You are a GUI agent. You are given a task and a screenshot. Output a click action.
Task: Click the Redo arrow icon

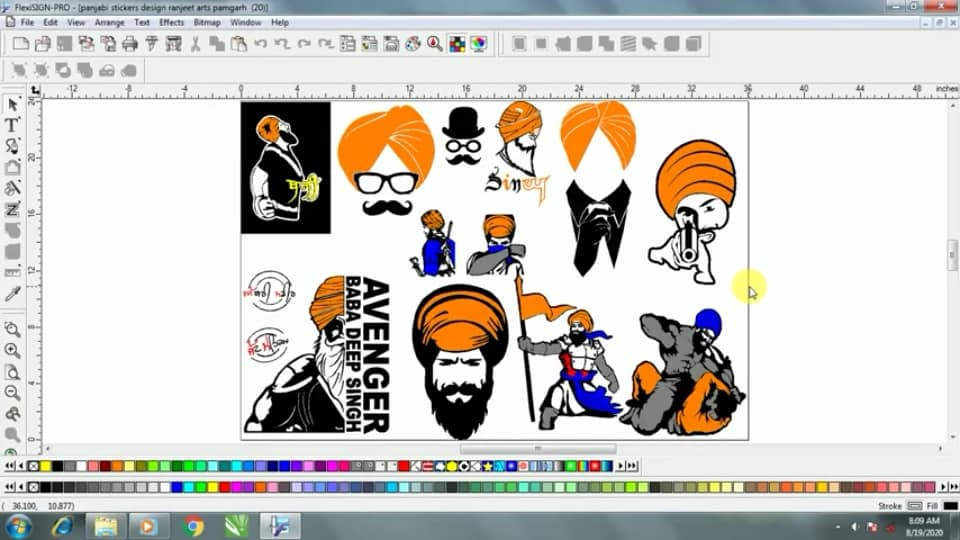click(x=304, y=43)
